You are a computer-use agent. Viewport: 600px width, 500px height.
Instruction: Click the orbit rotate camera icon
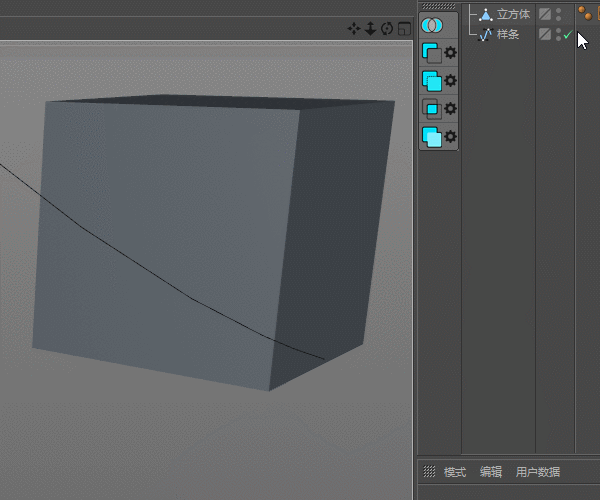tap(387, 29)
